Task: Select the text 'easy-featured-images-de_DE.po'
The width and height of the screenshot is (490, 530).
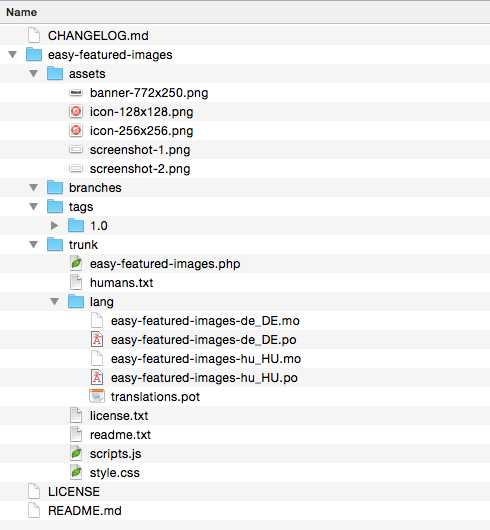Action: pos(204,340)
